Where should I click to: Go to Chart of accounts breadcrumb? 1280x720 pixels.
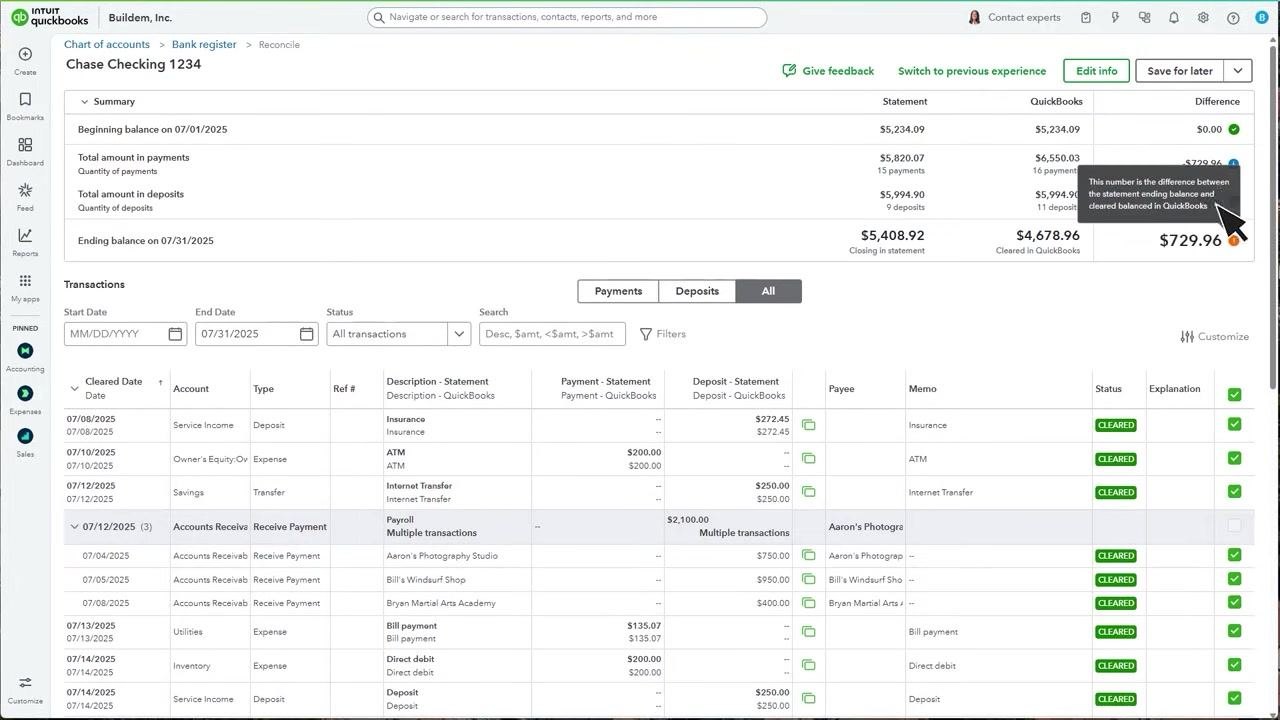(107, 45)
